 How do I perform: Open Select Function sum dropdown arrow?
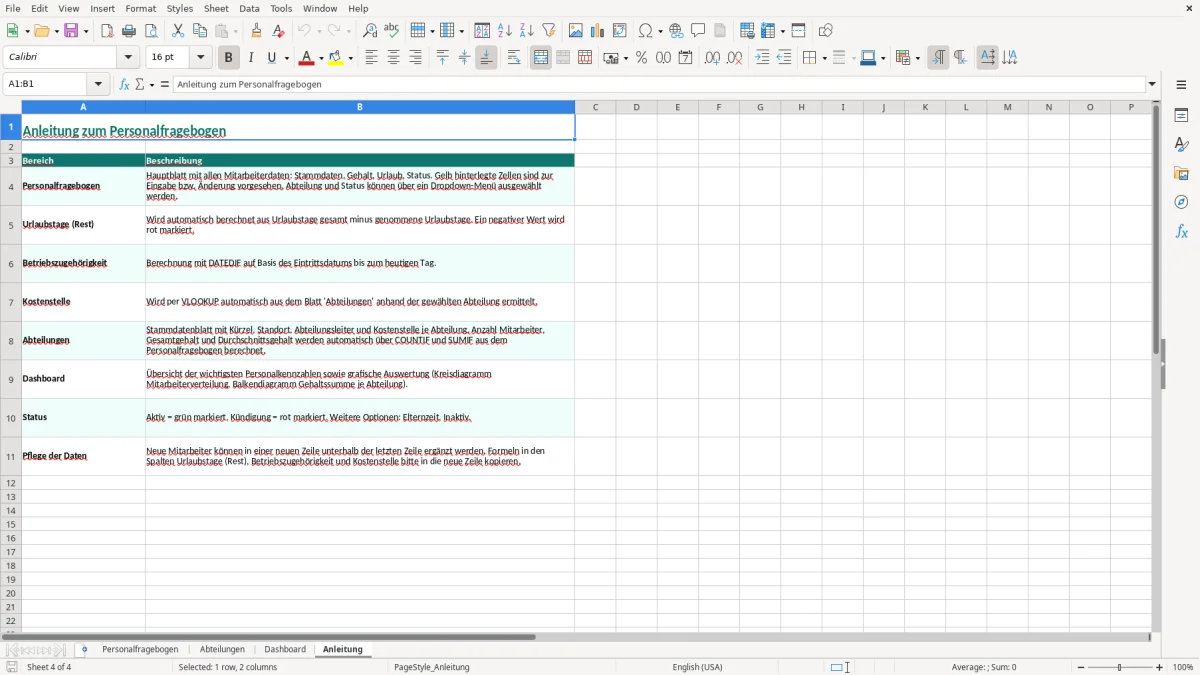tap(152, 85)
